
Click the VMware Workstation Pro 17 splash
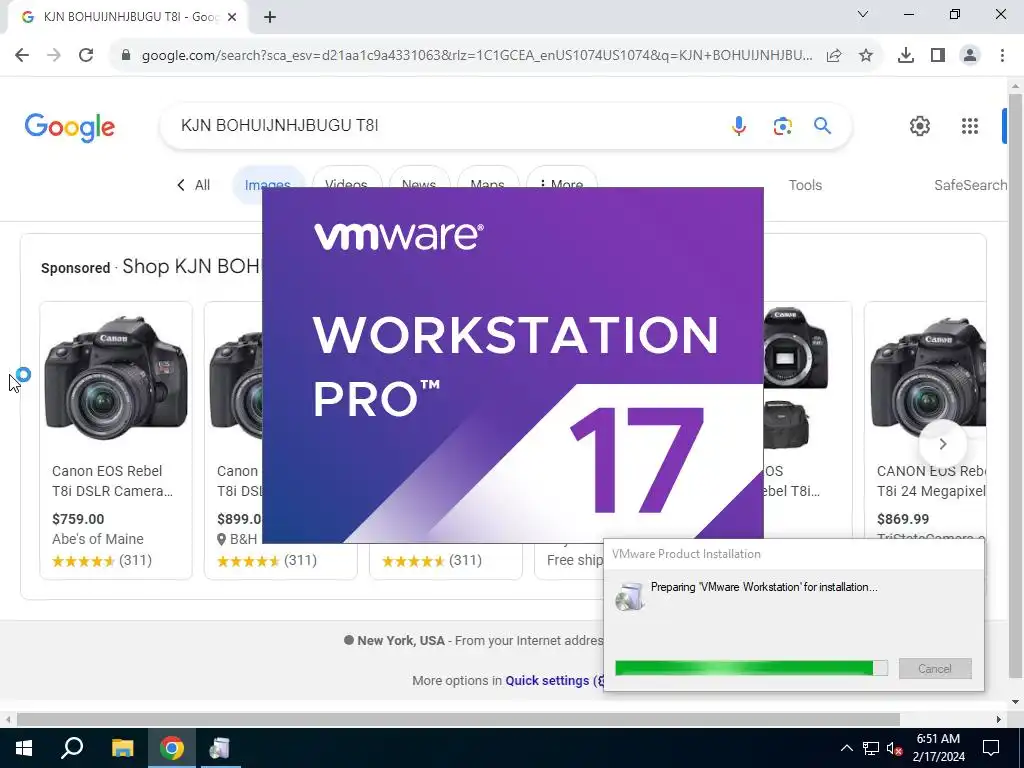[513, 365]
